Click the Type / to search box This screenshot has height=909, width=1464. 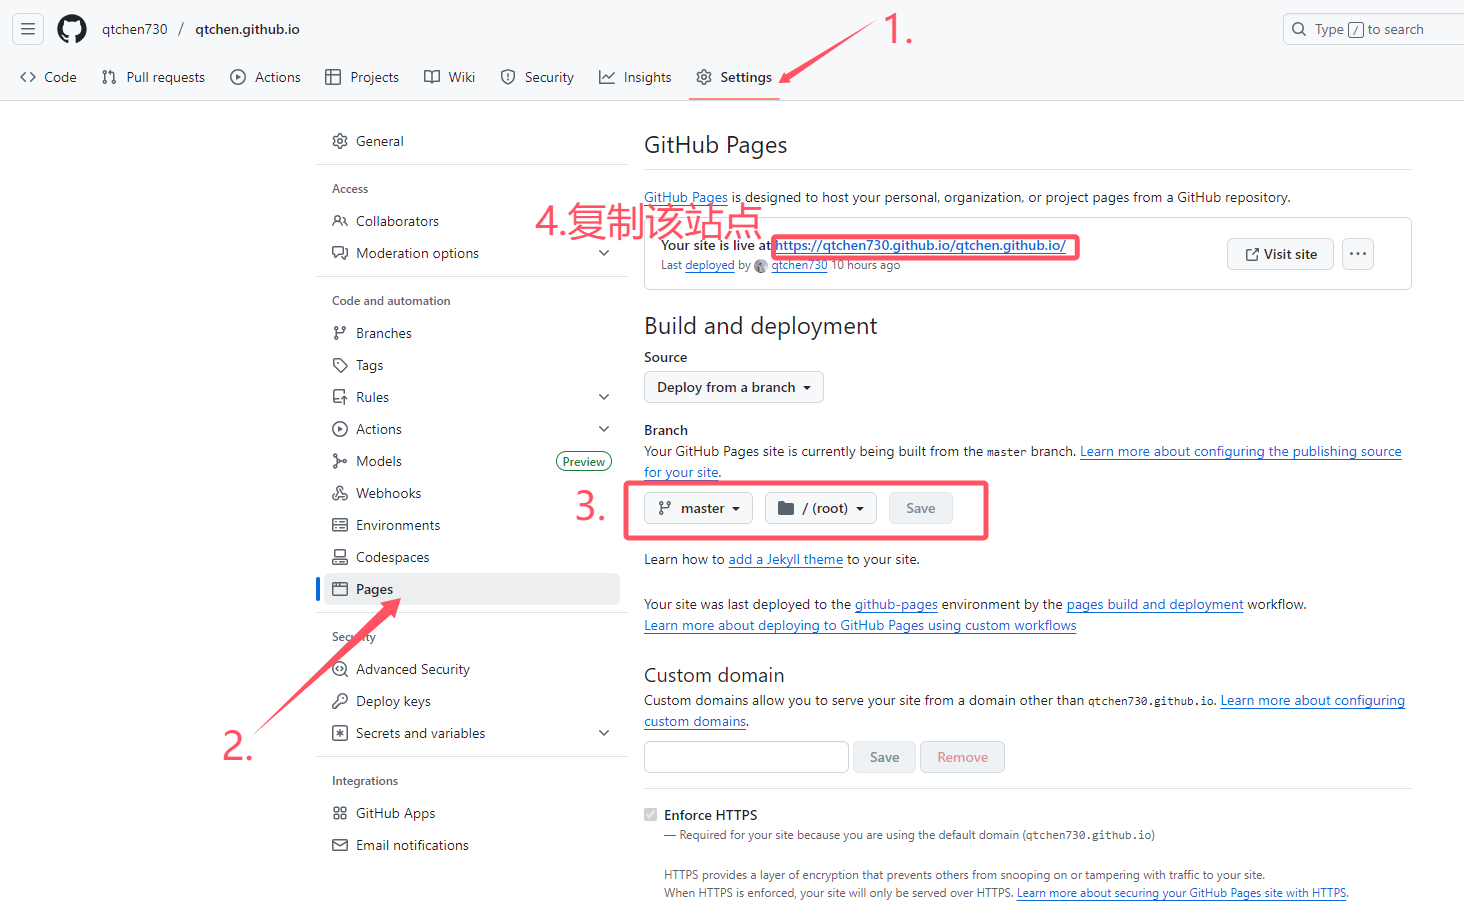(1375, 29)
